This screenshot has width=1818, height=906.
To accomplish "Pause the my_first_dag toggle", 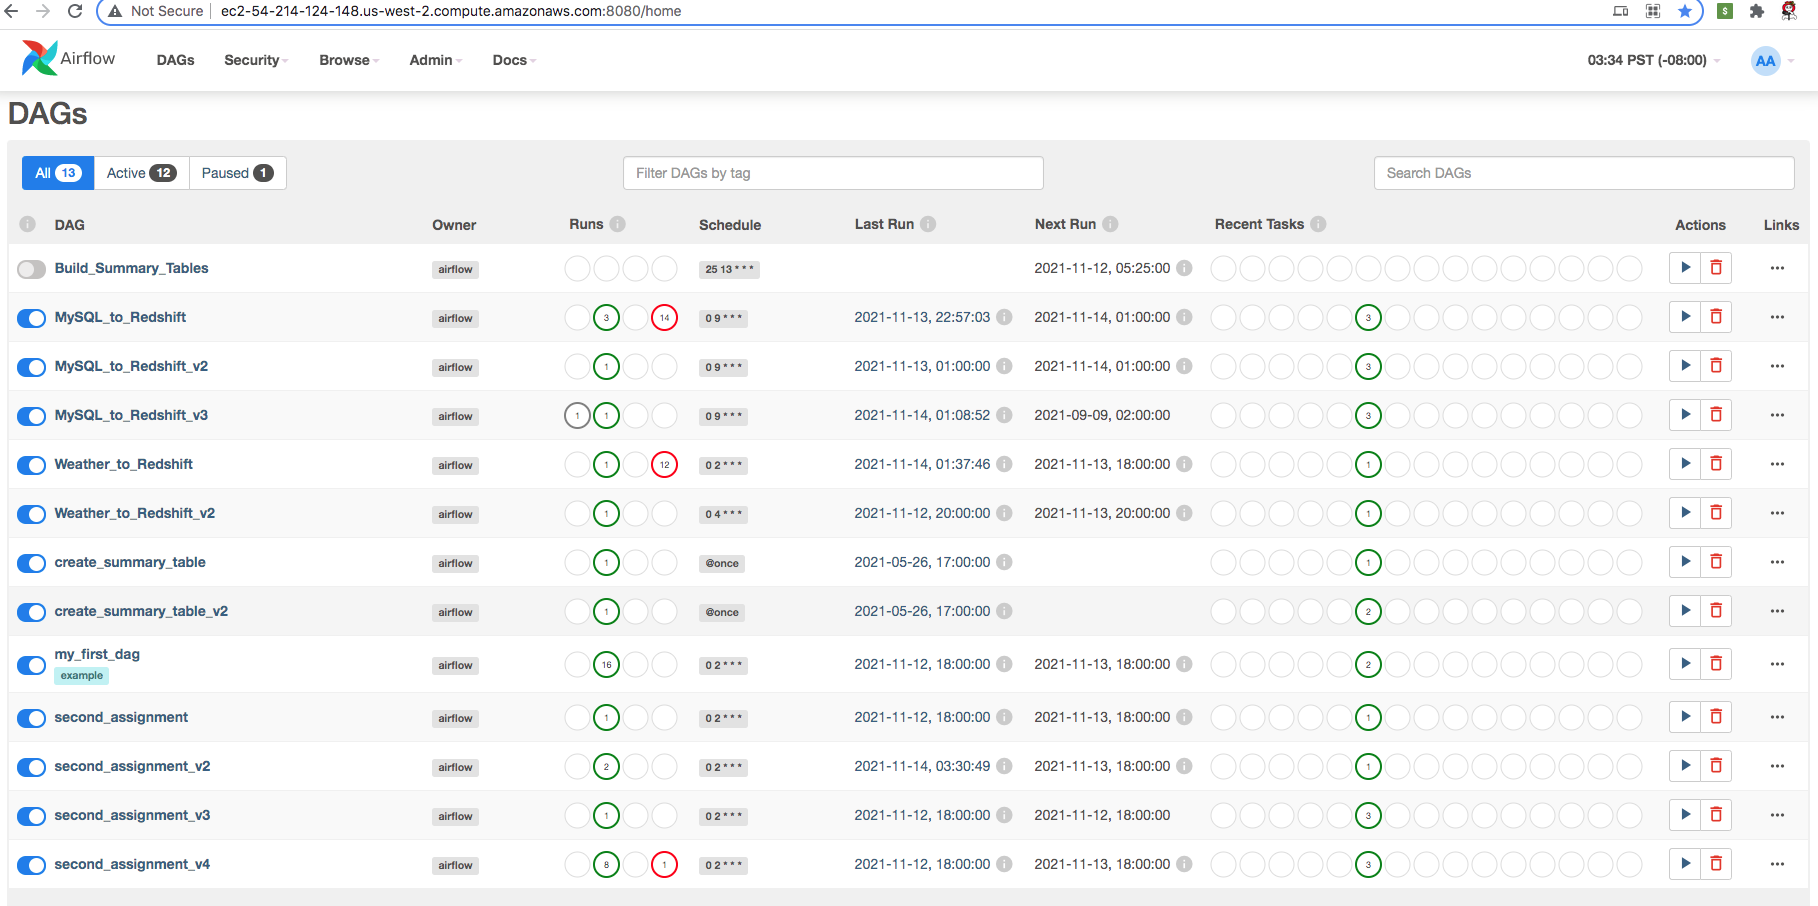I will click(x=32, y=665).
